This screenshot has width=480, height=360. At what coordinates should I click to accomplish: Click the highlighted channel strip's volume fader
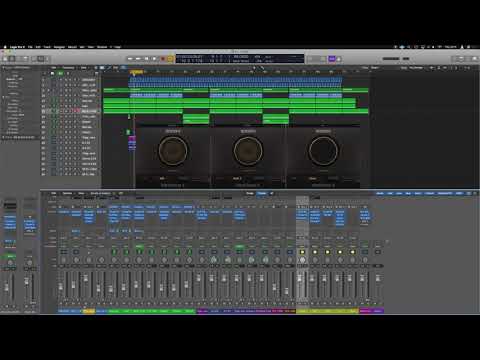(x=299, y=277)
